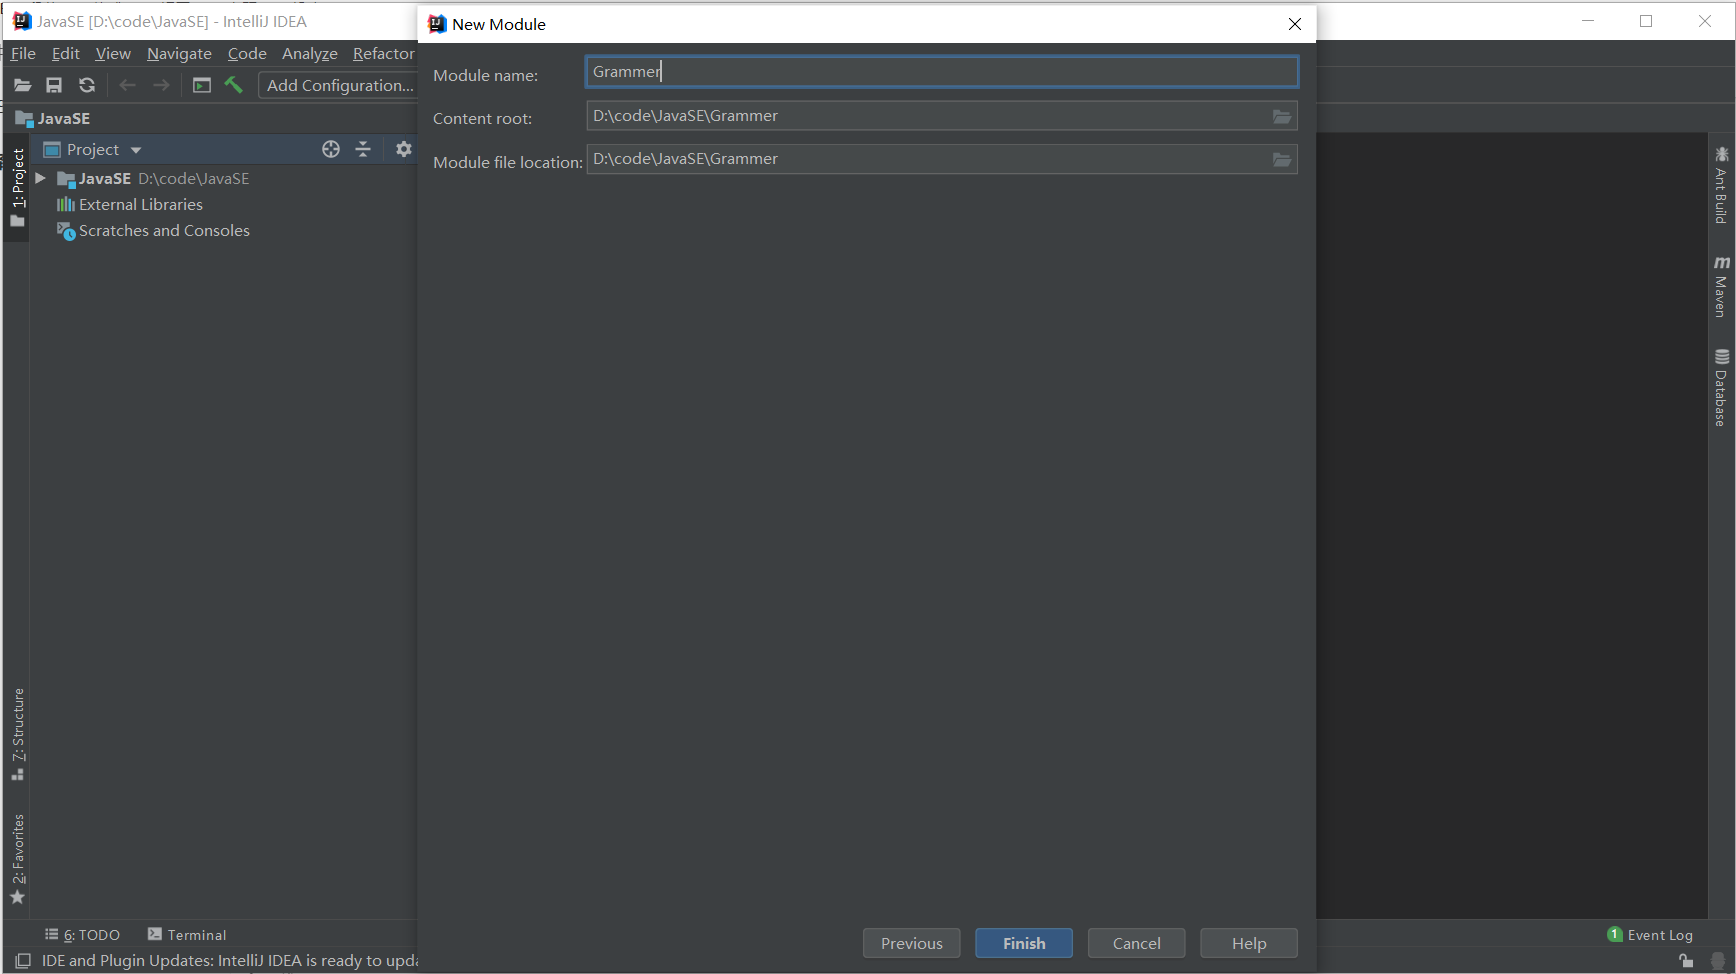Click the tool window quick access icon
This screenshot has height=974, width=1736.
click(x=23, y=961)
